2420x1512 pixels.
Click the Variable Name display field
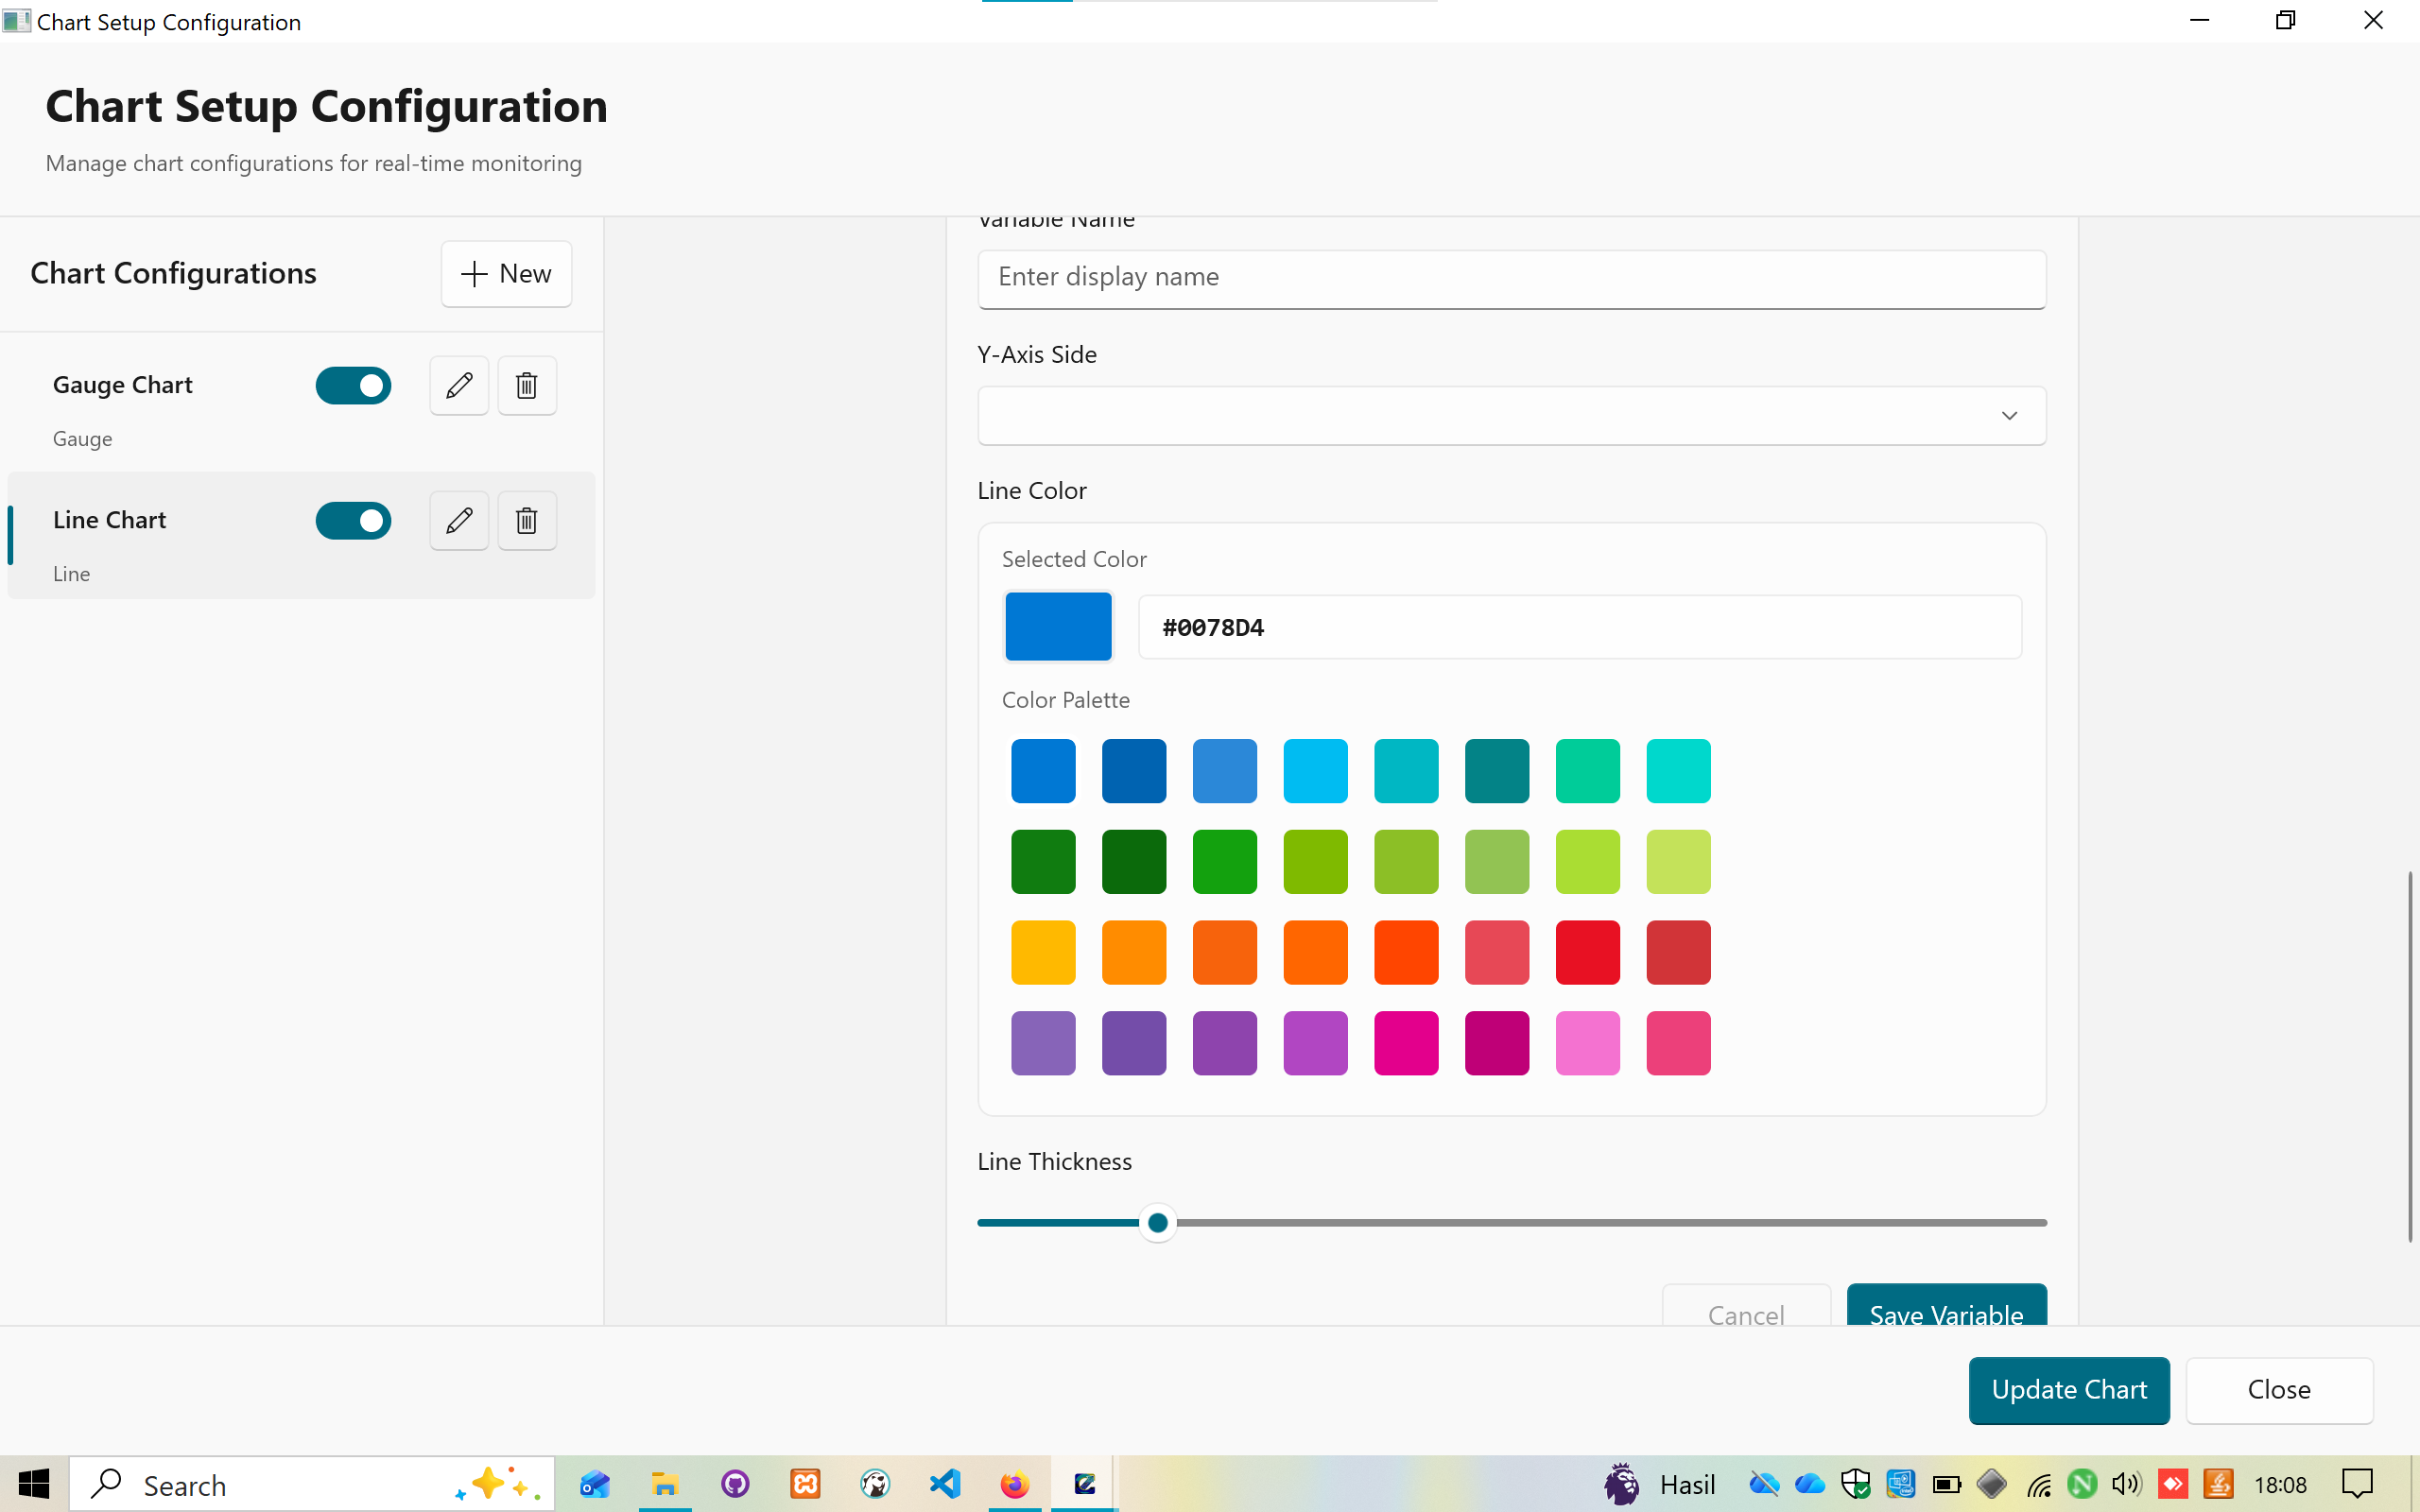coord(1511,278)
